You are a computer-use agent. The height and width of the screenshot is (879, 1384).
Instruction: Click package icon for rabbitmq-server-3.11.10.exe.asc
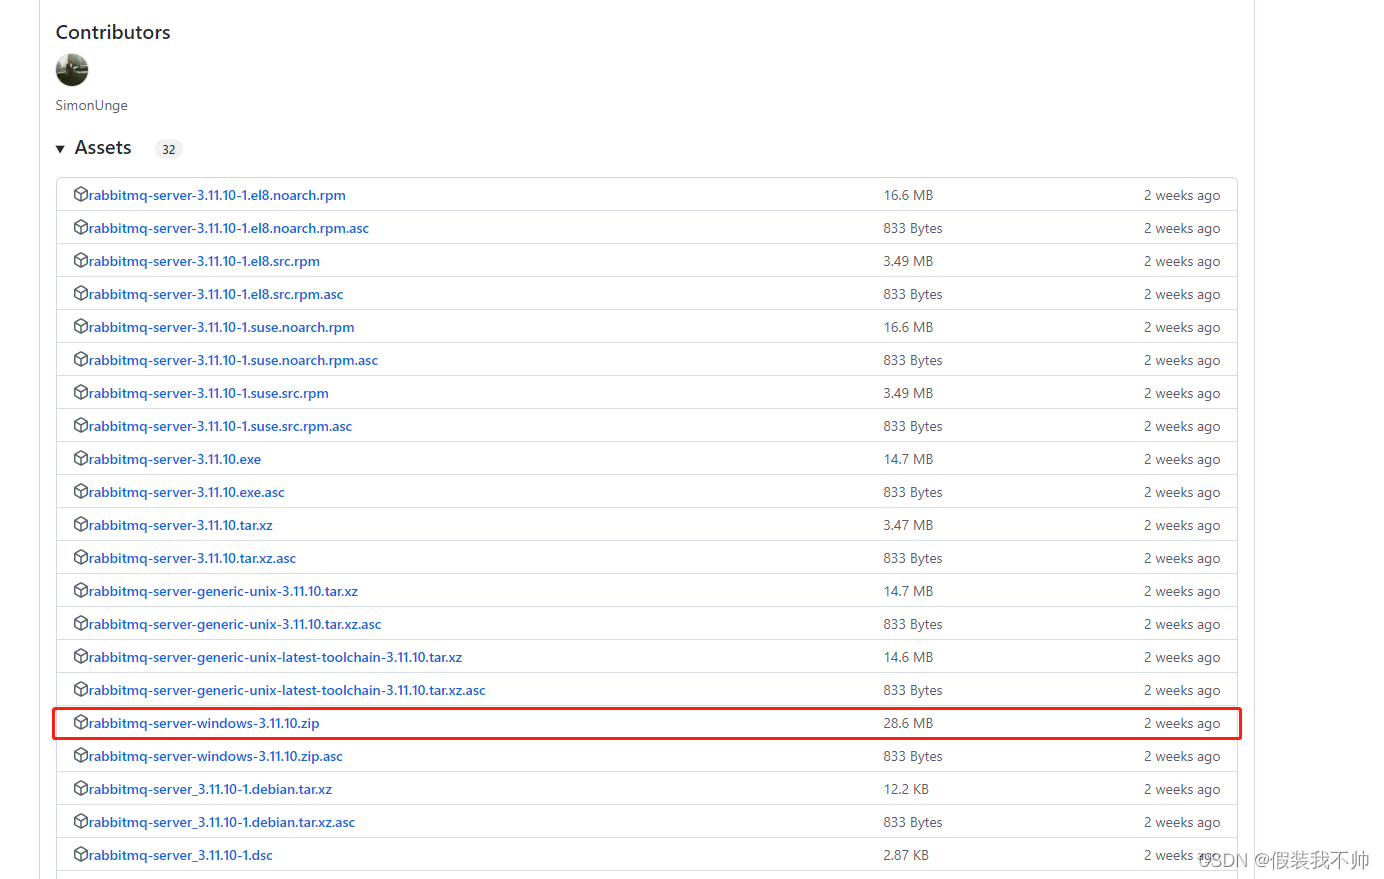pos(81,491)
